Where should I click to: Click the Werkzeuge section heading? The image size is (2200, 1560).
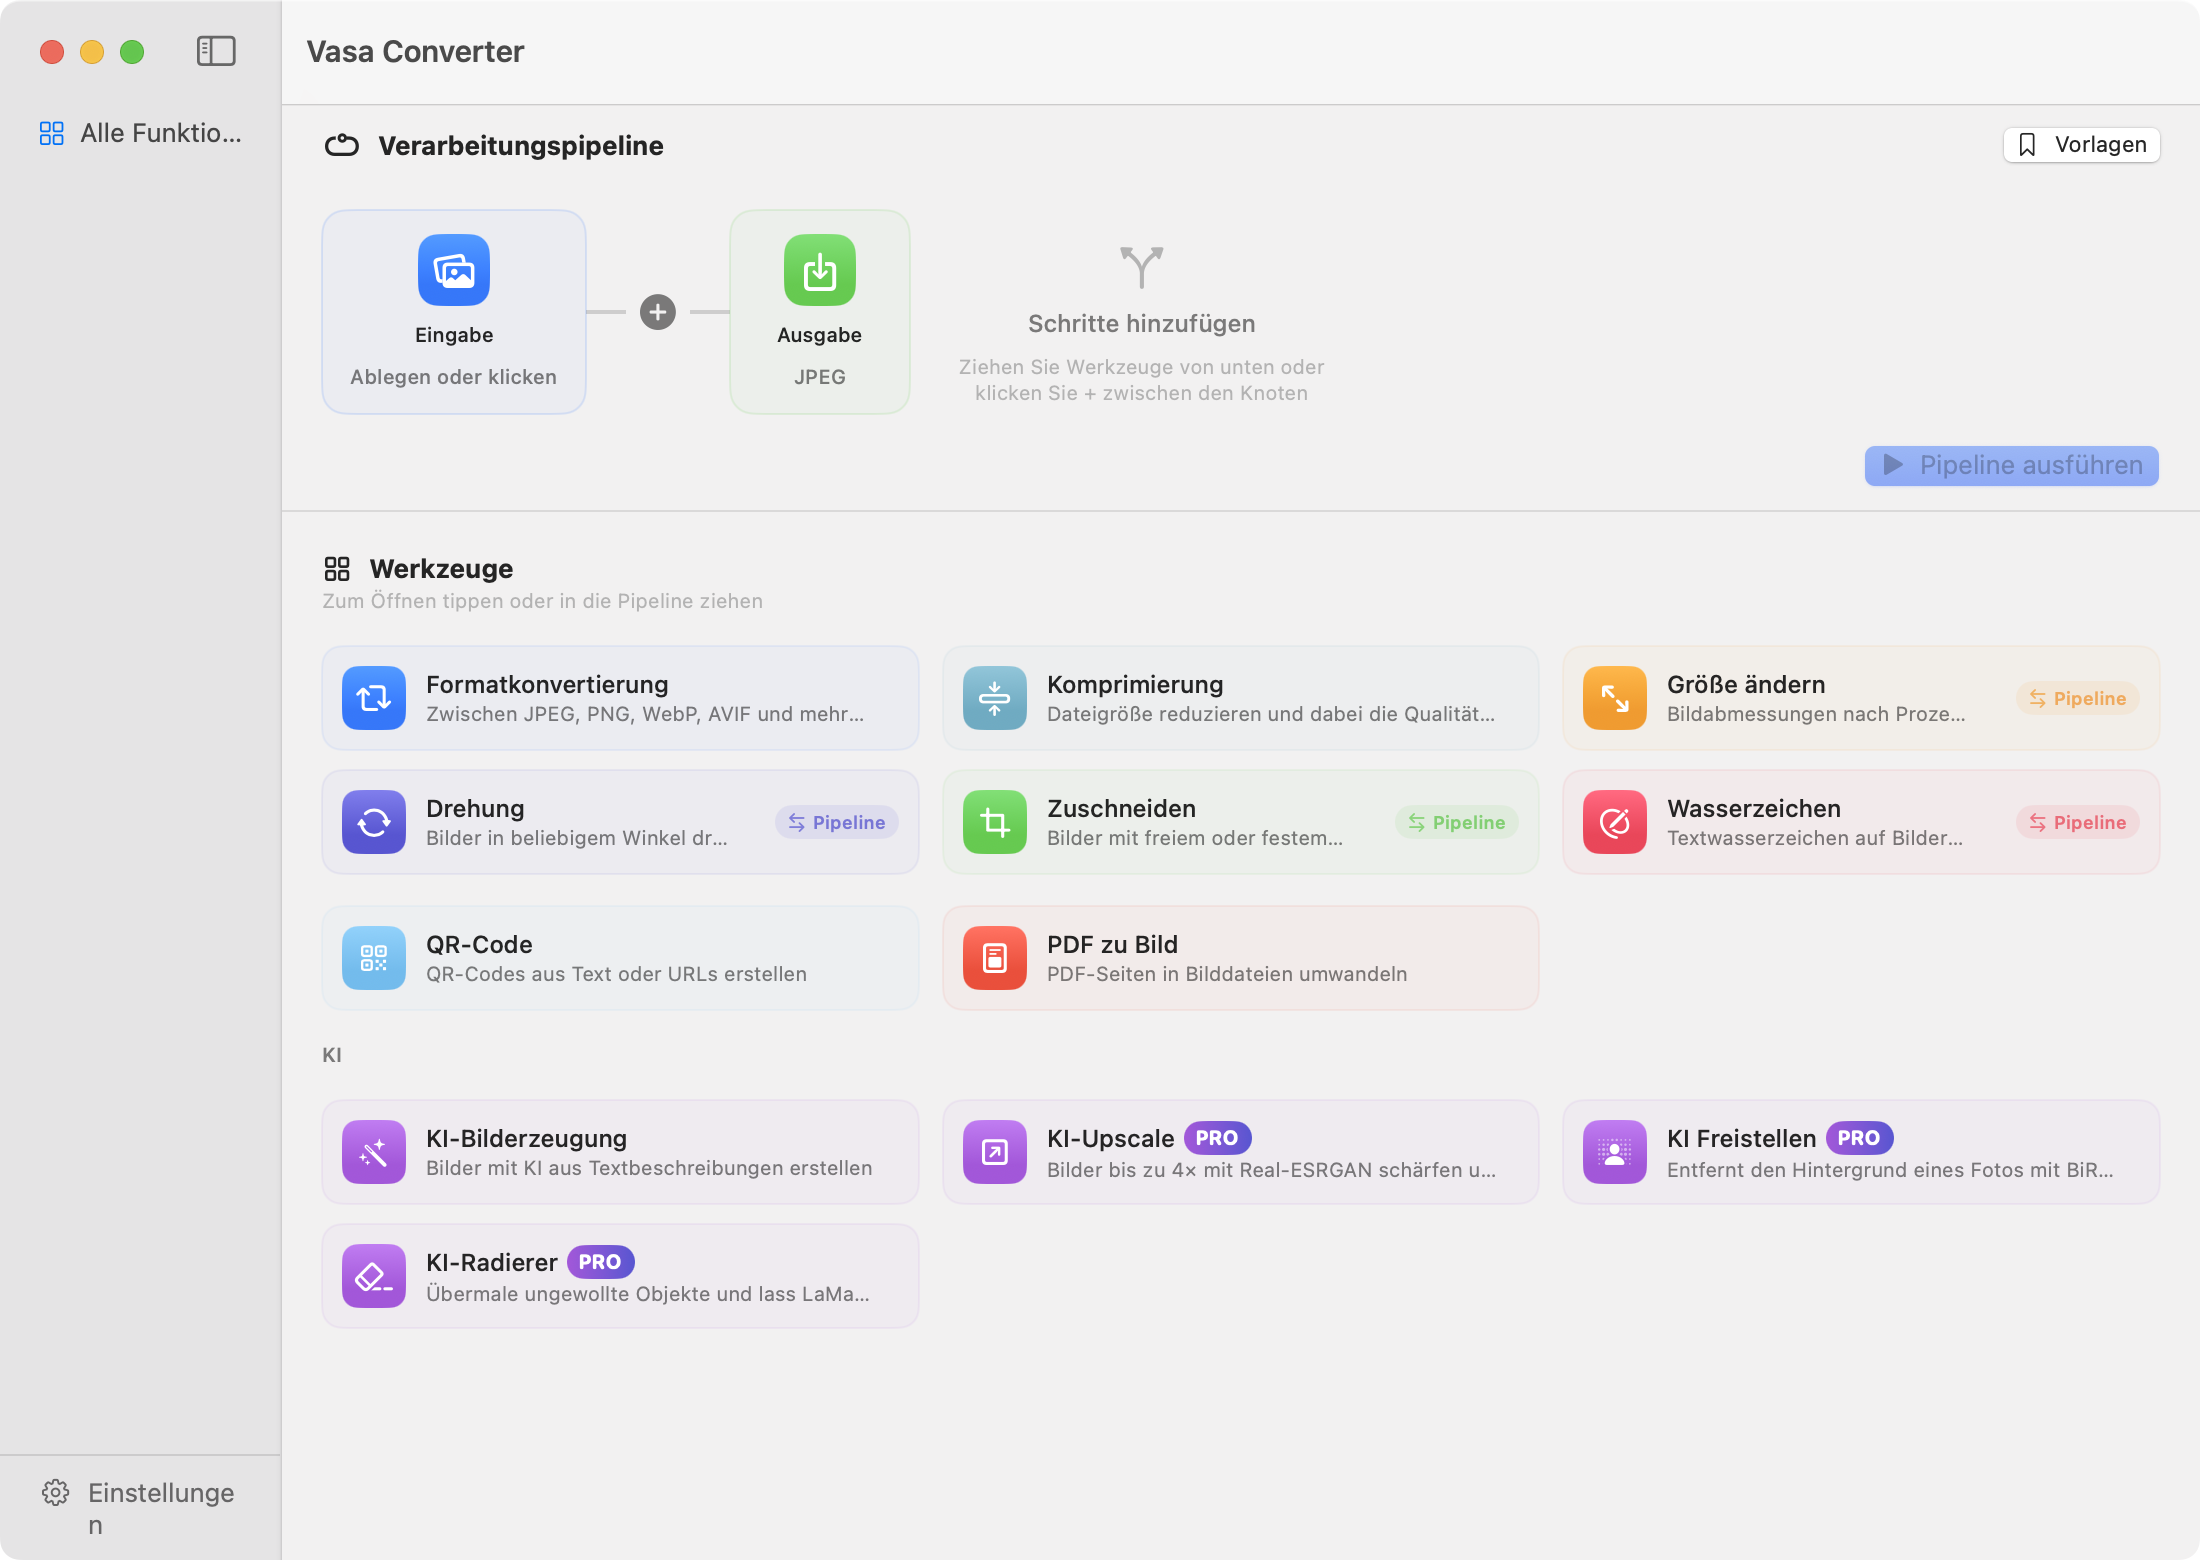click(x=441, y=569)
